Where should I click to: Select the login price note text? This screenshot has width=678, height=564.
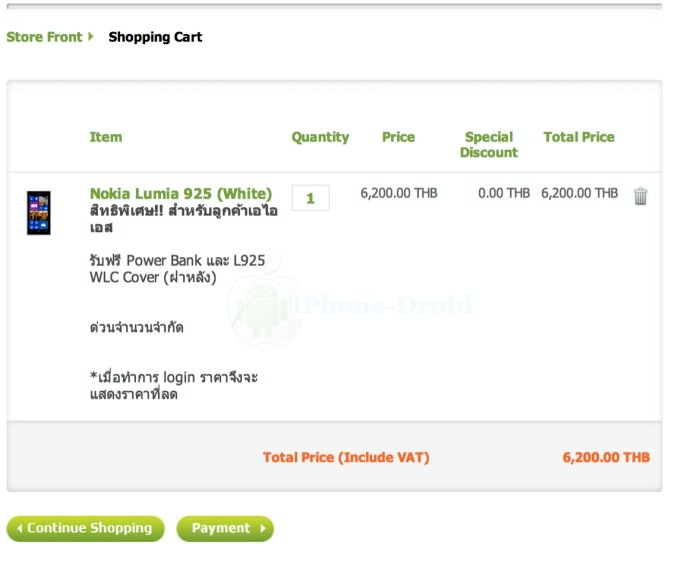tap(174, 385)
